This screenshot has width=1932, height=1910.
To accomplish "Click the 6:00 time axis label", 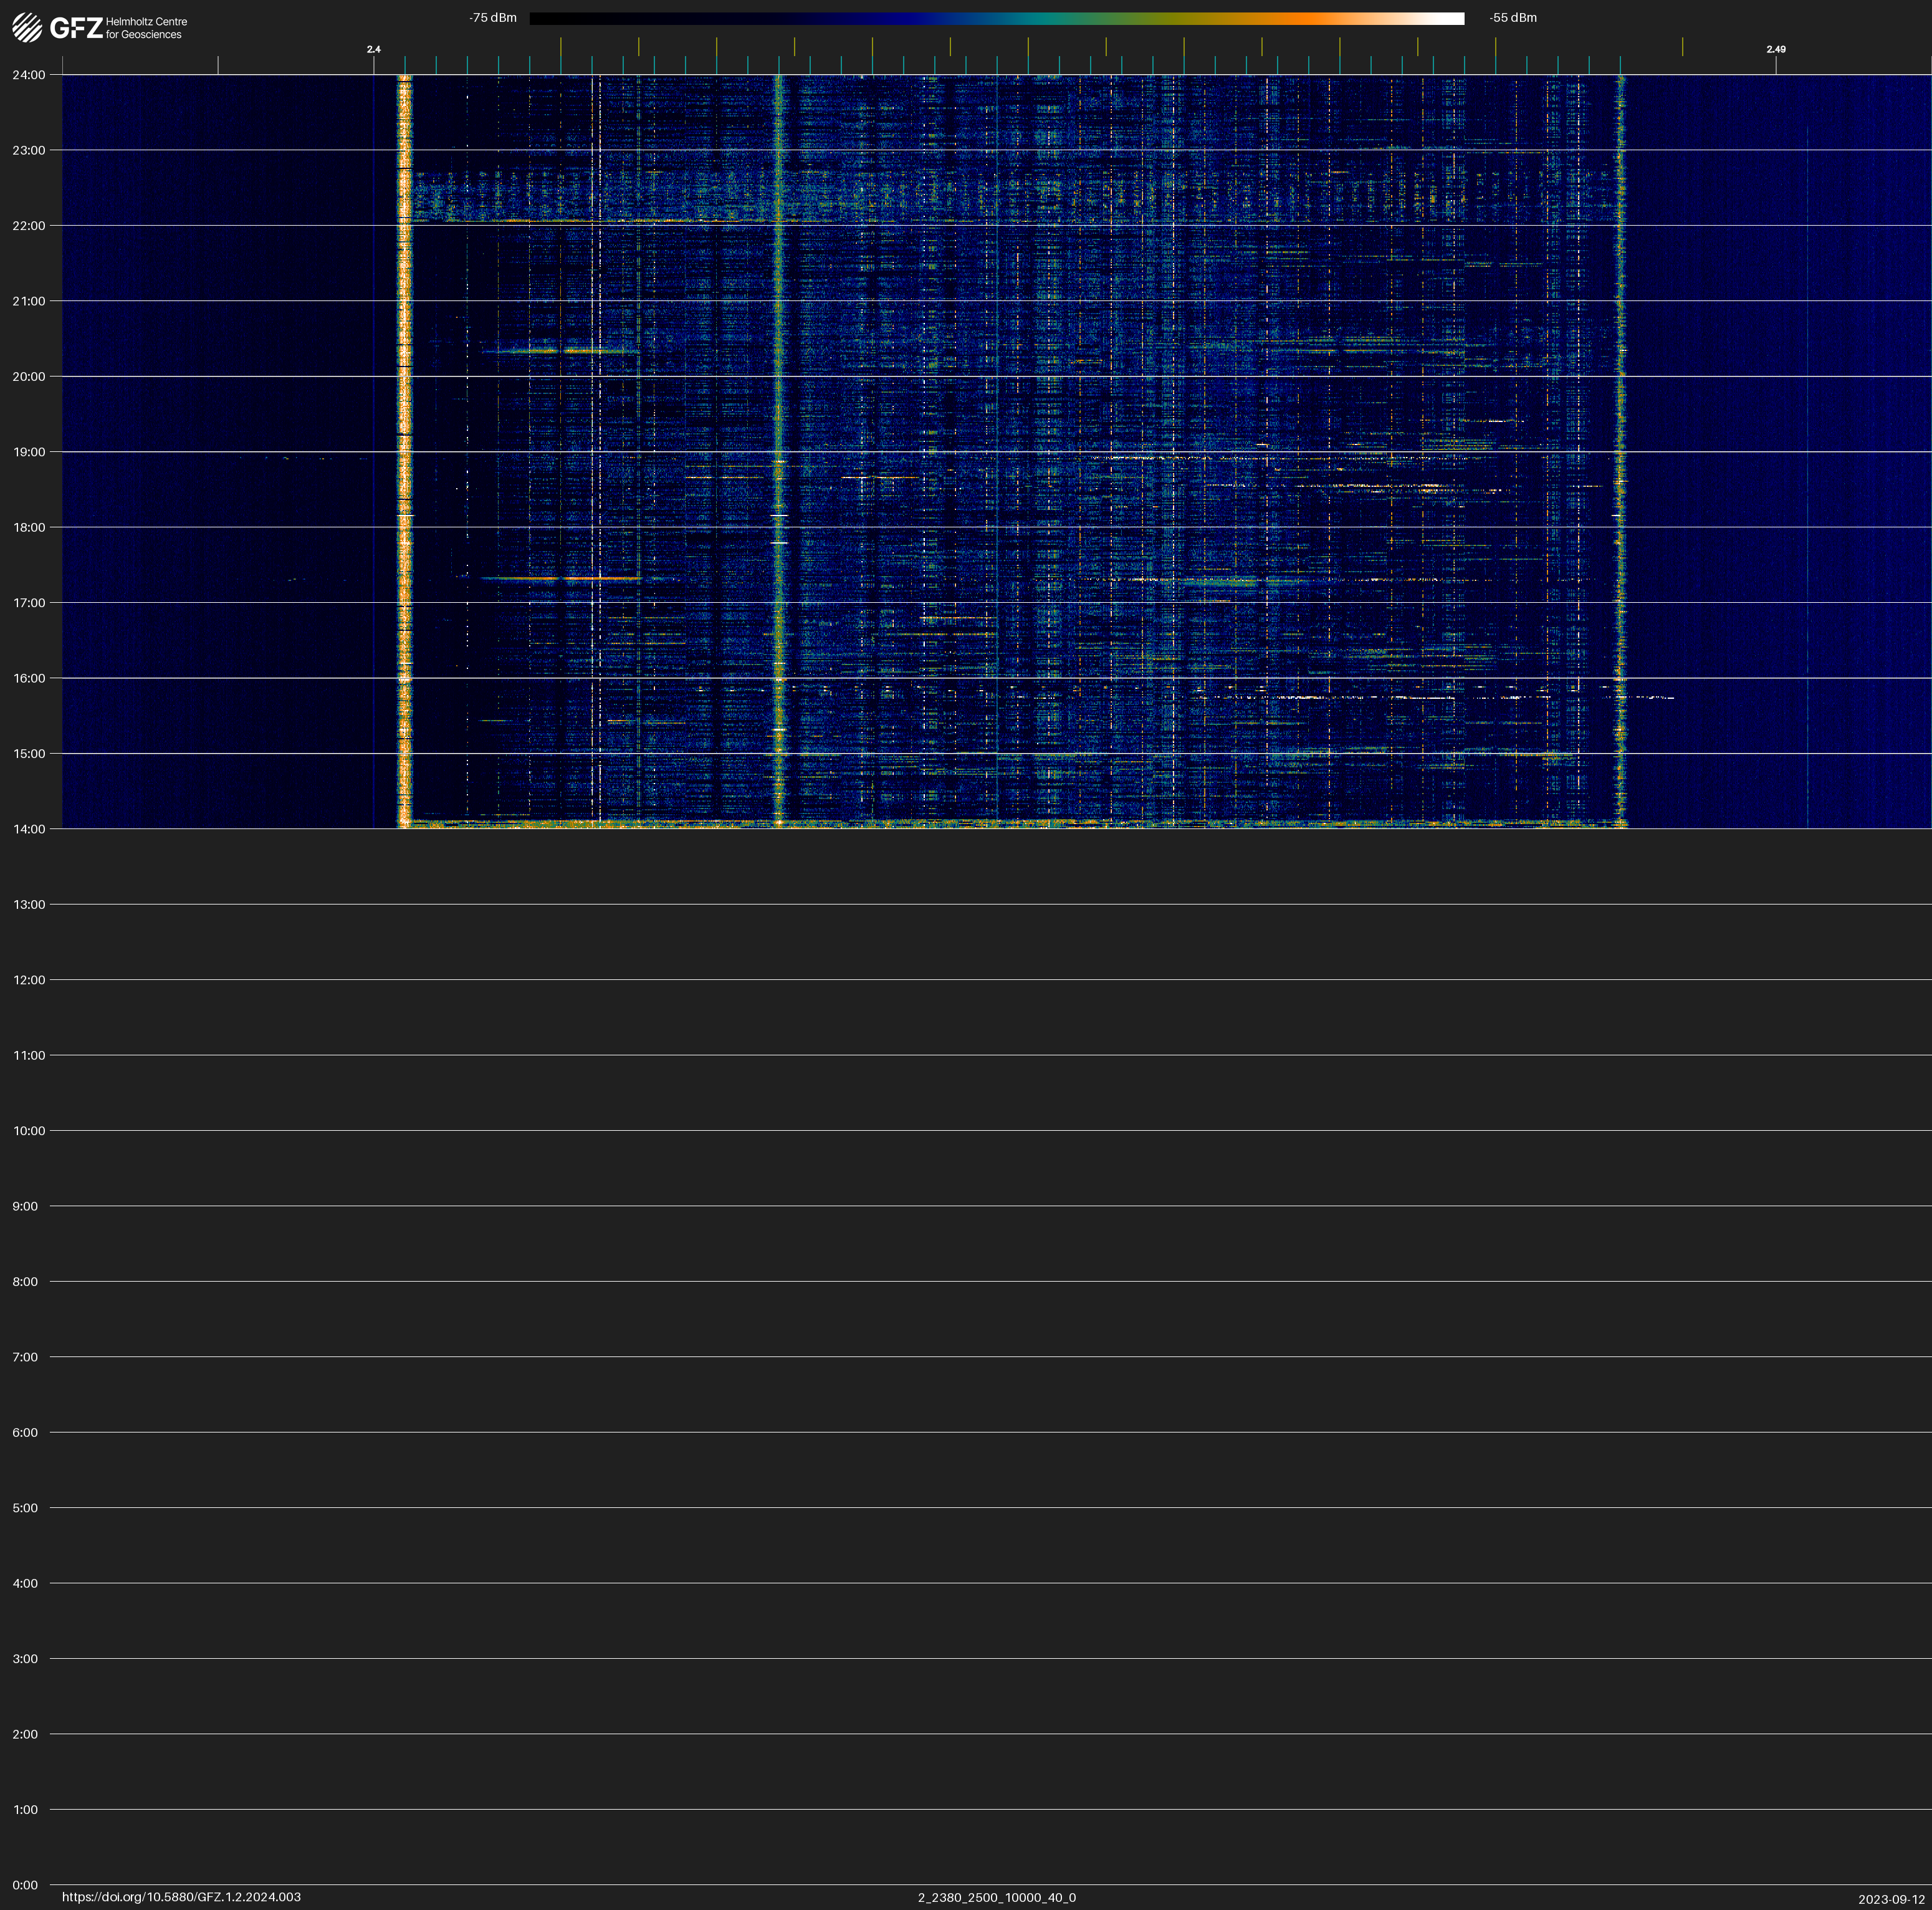I will pos(25,1432).
